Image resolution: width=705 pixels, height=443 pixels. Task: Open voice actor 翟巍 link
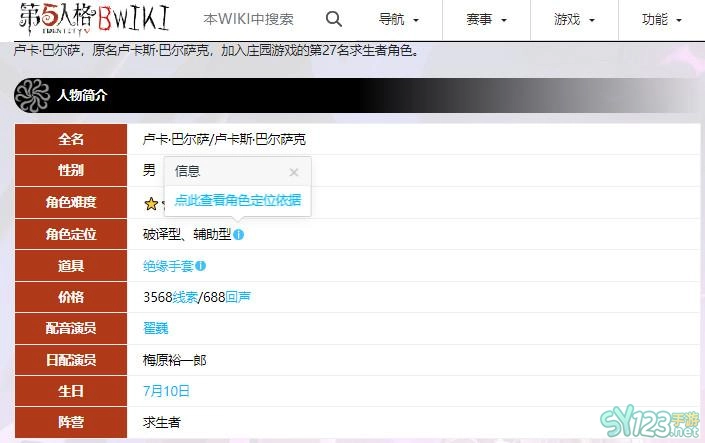(x=156, y=328)
